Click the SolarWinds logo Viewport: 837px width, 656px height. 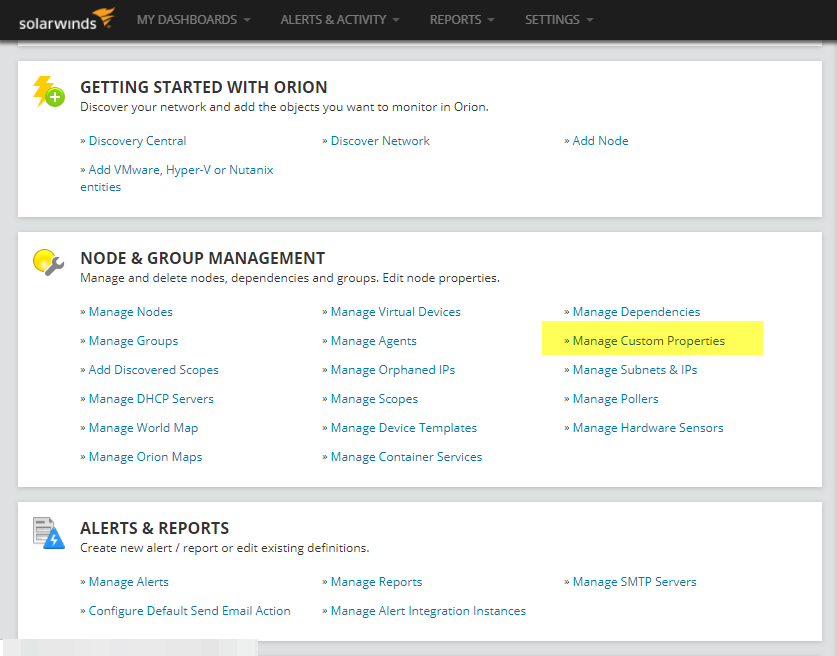67,19
